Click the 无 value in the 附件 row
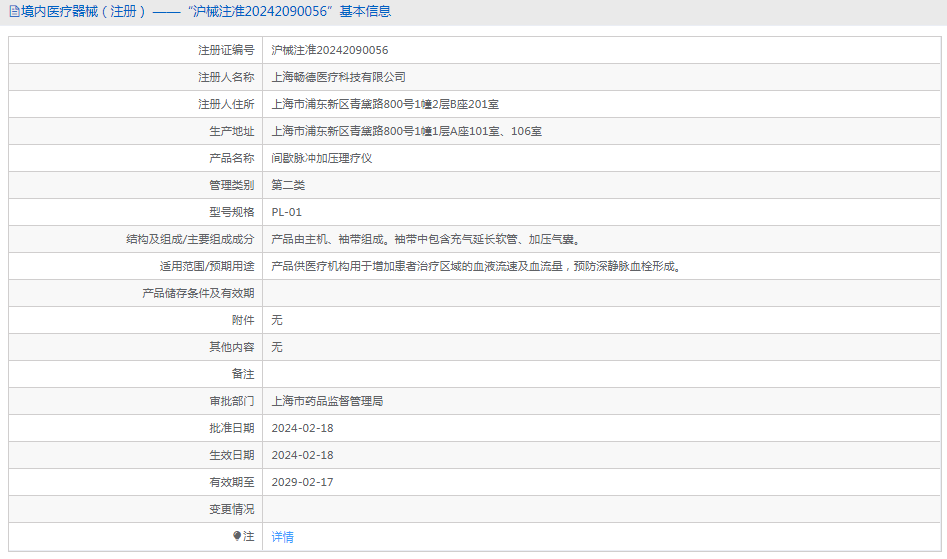The image size is (947, 559). click(277, 320)
